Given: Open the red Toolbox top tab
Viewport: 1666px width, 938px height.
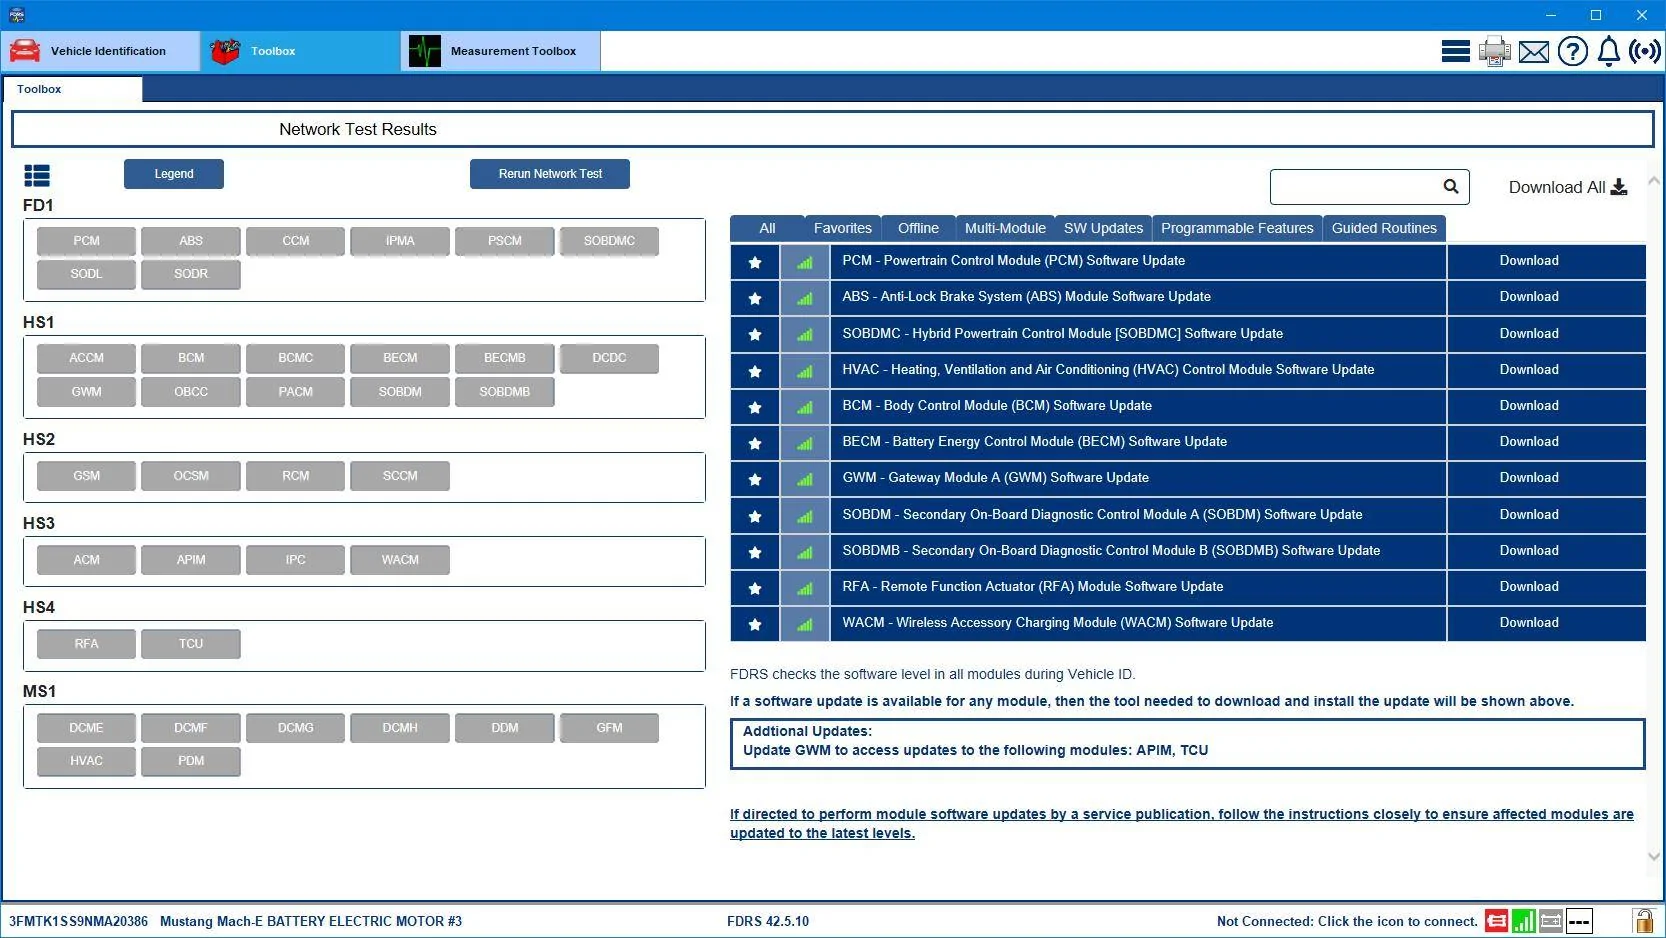Looking at the screenshot, I should click(300, 51).
